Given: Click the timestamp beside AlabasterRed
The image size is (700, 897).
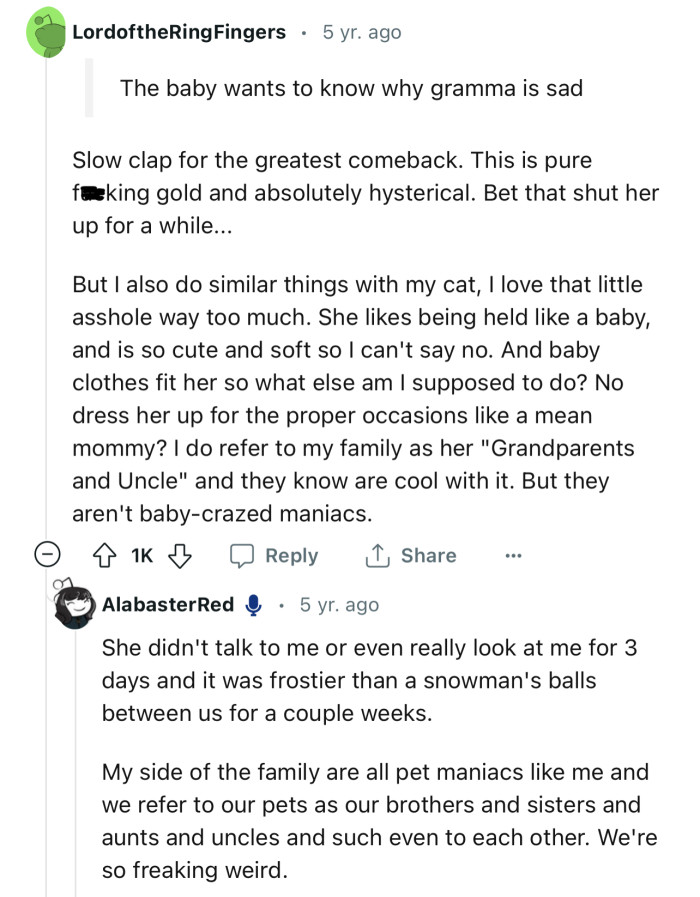Looking at the screenshot, I should (338, 604).
